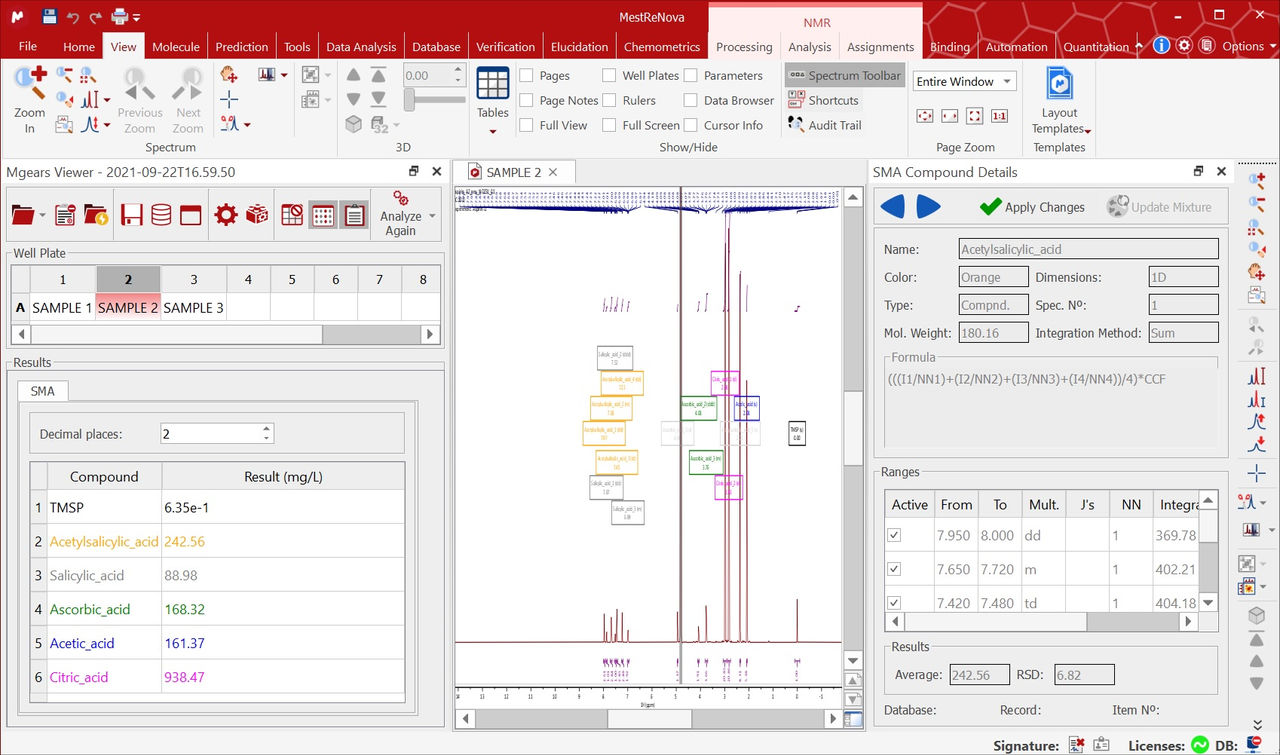Click the database icon in Mgears toolbar
Screen dimensions: 1280x755
click(x=160, y=215)
